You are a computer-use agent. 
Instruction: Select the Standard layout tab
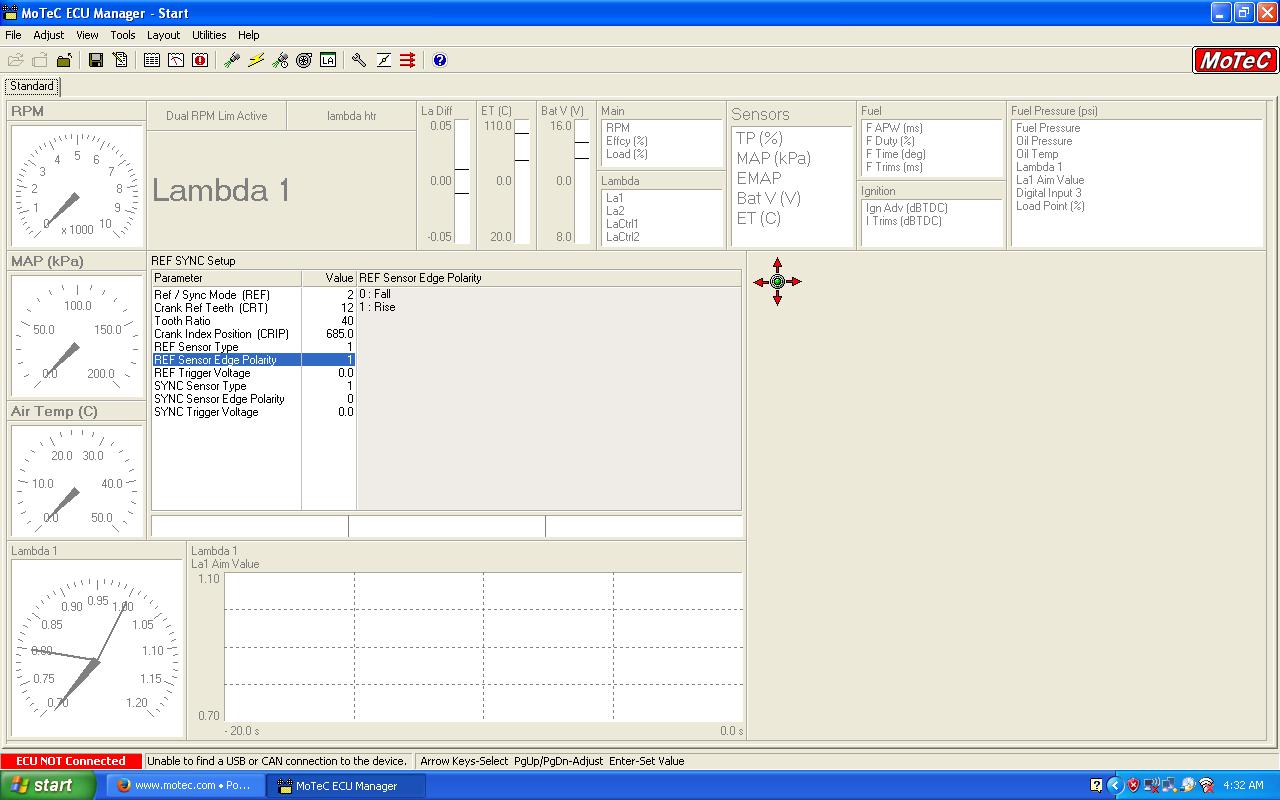pos(32,86)
